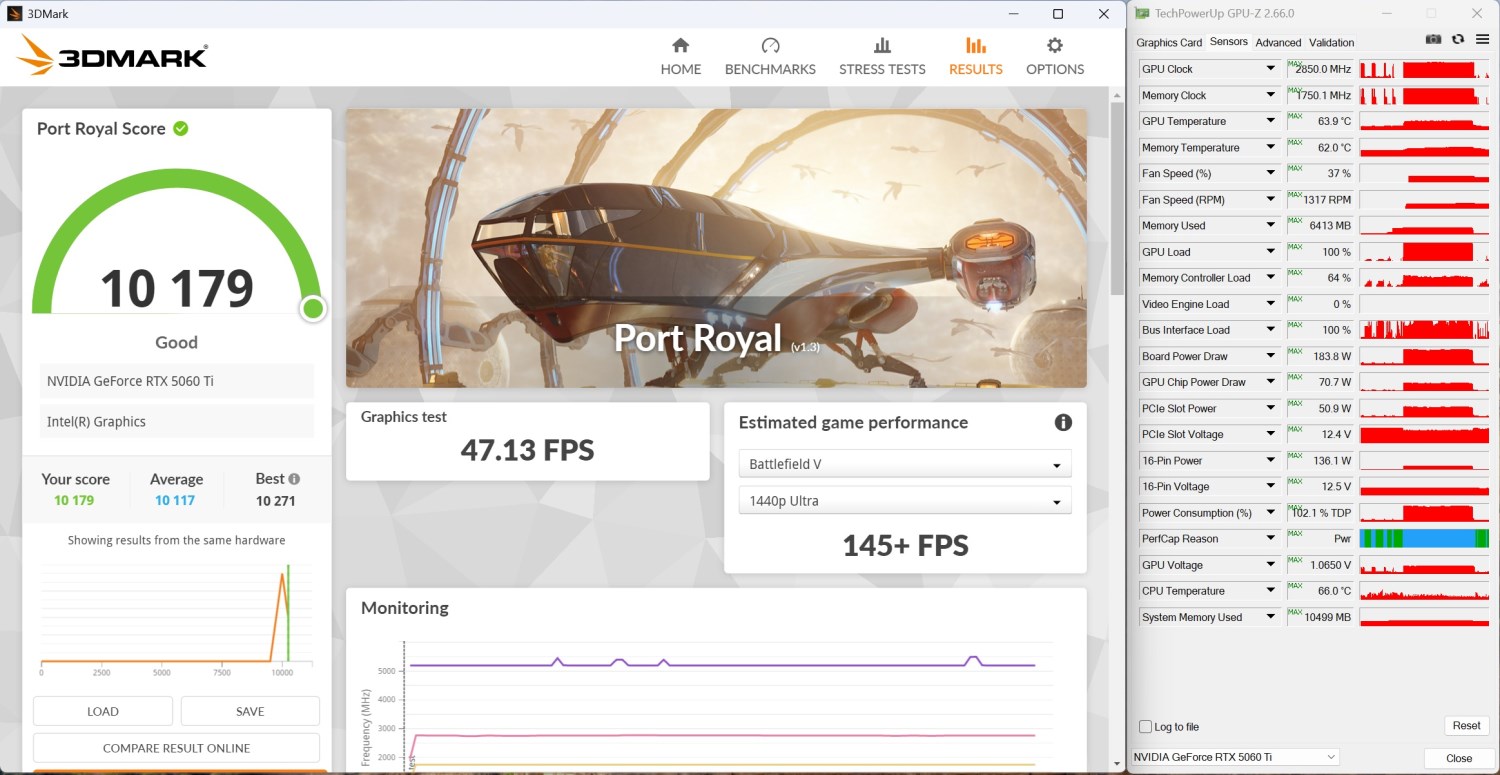The width and height of the screenshot is (1500, 775).
Task: Open Options with the gear icon
Action: pyautogui.click(x=1054, y=46)
